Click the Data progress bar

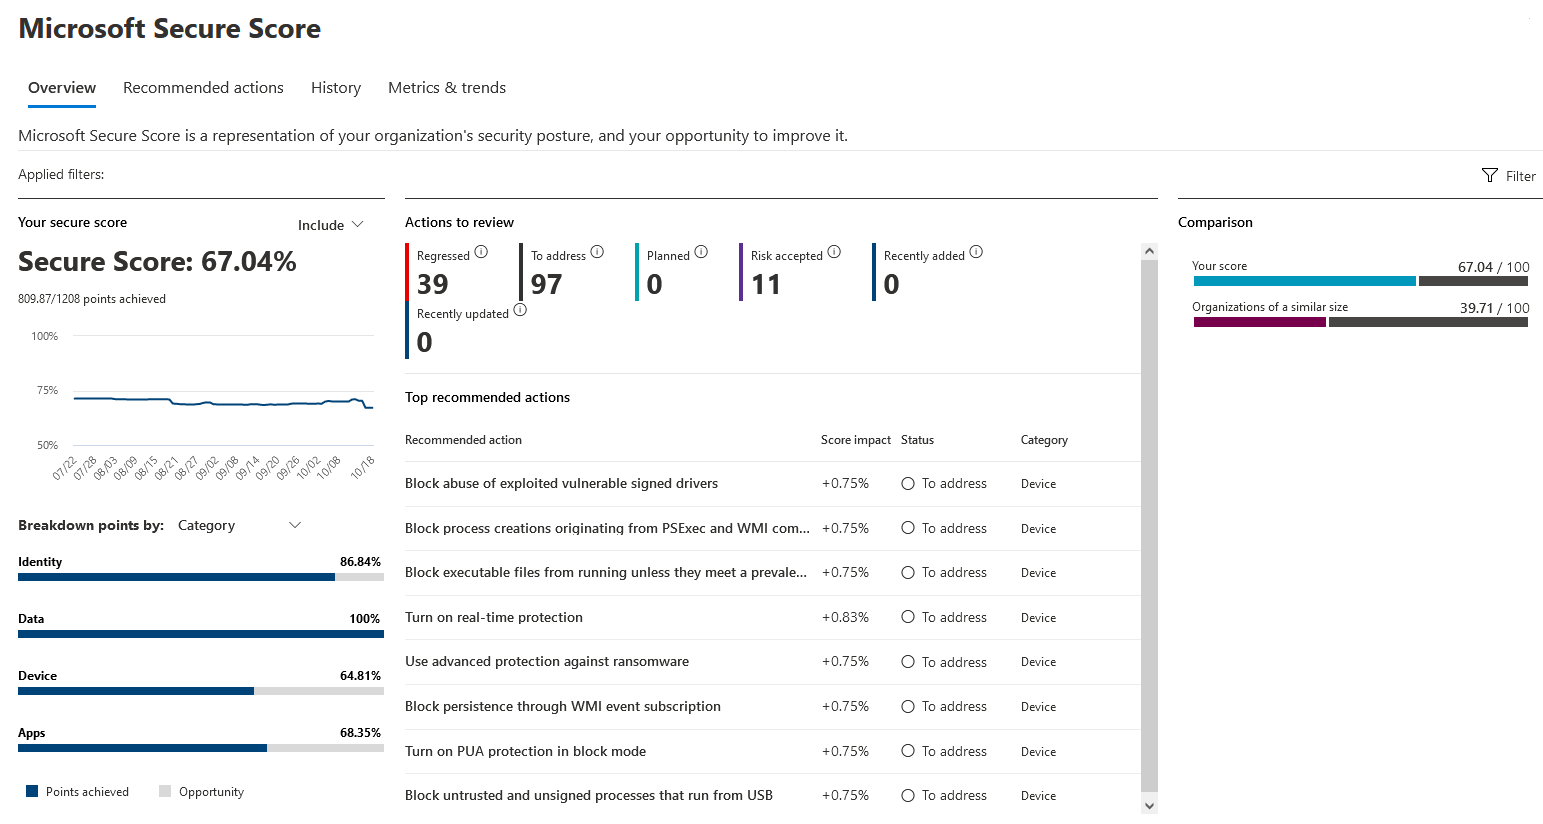tap(201, 634)
